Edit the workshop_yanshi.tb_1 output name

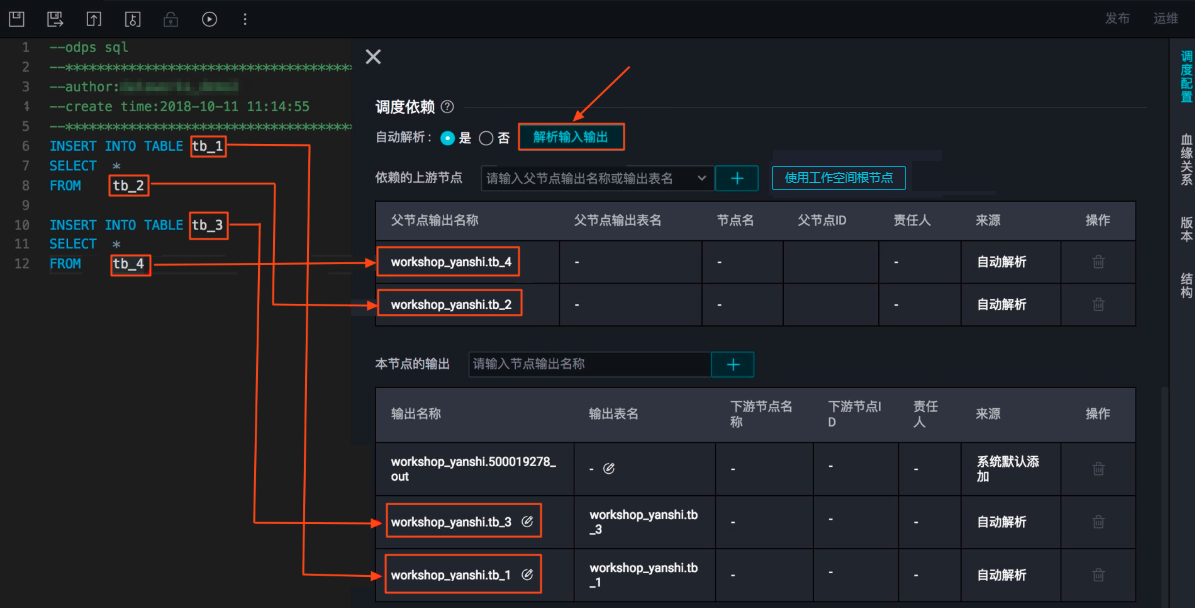(527, 575)
